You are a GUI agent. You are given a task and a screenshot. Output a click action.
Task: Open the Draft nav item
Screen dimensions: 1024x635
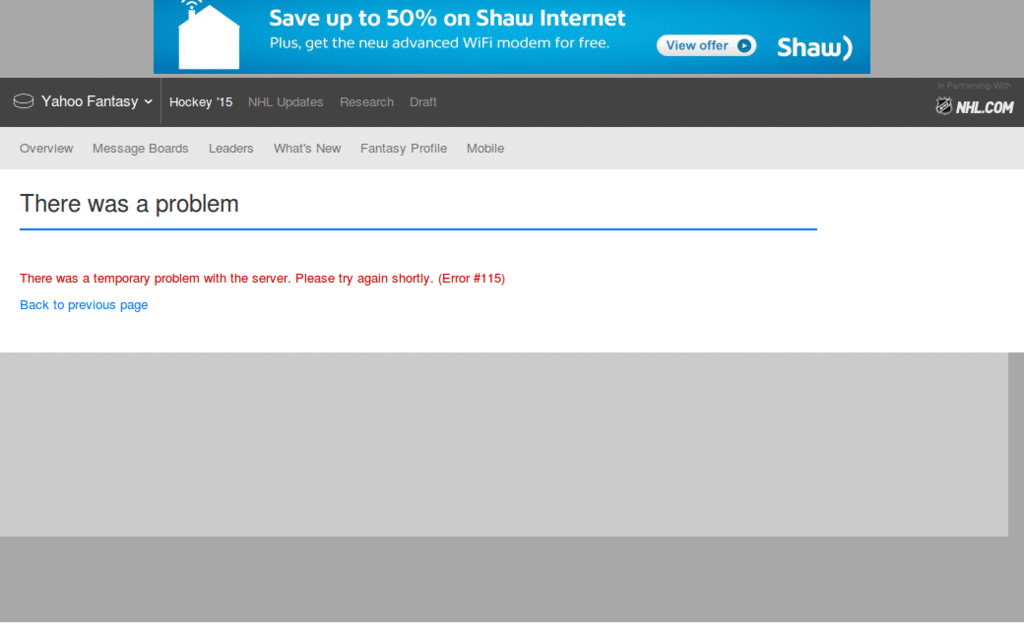423,102
